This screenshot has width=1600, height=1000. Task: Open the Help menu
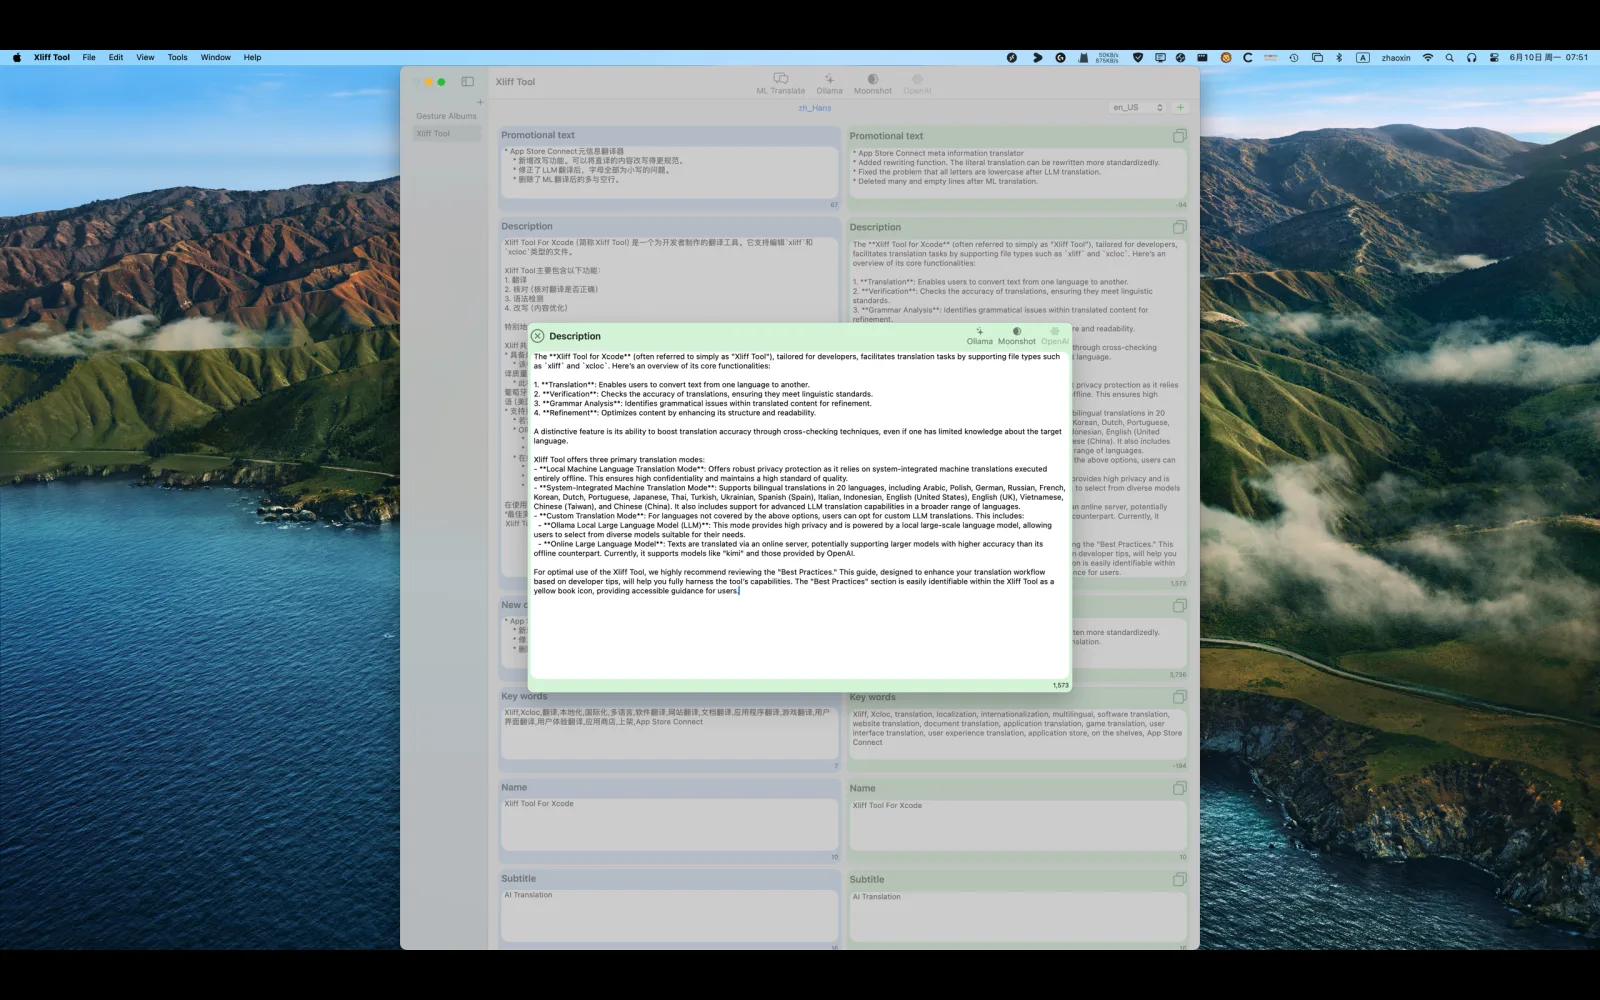[252, 57]
